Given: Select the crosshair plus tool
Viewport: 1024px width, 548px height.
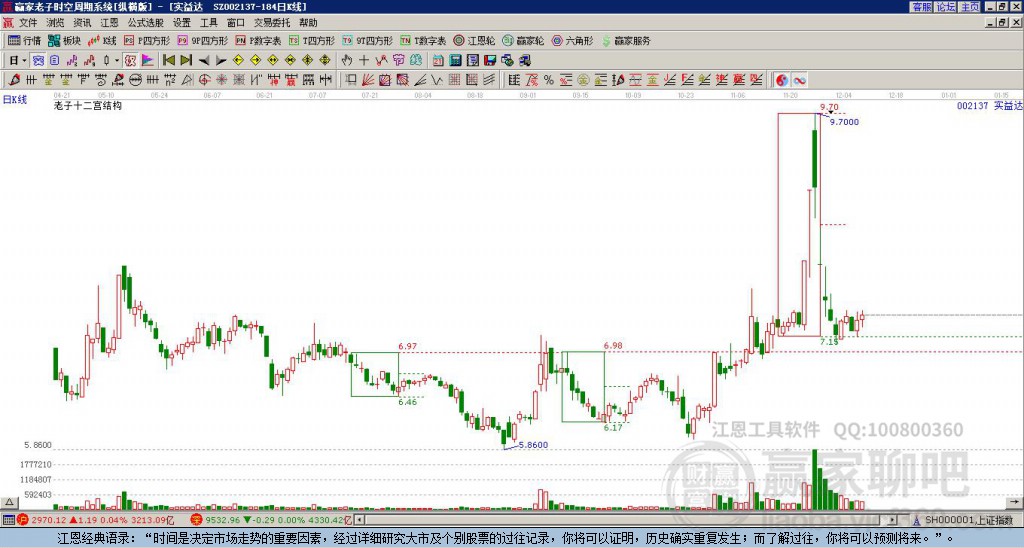Looking at the screenshot, I should (364, 61).
